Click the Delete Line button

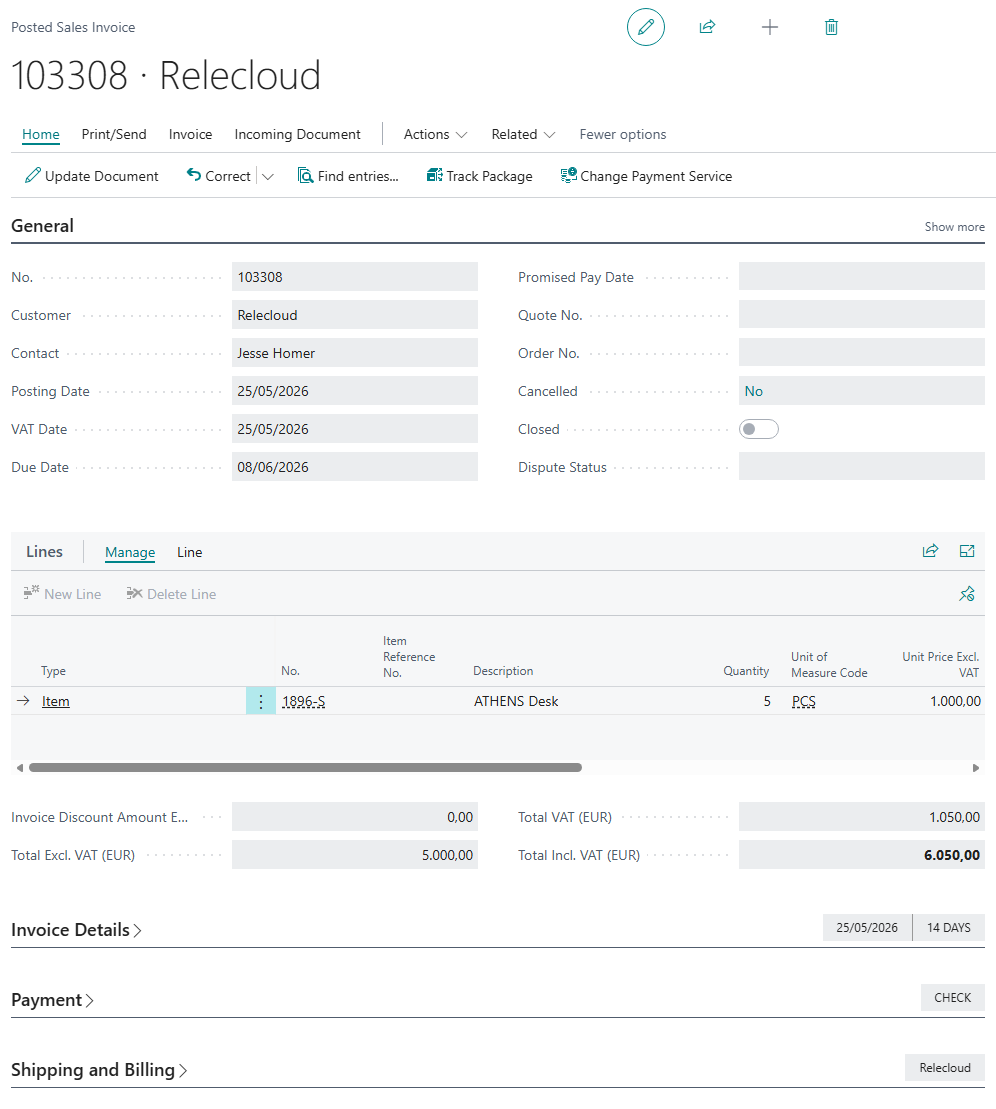[171, 594]
